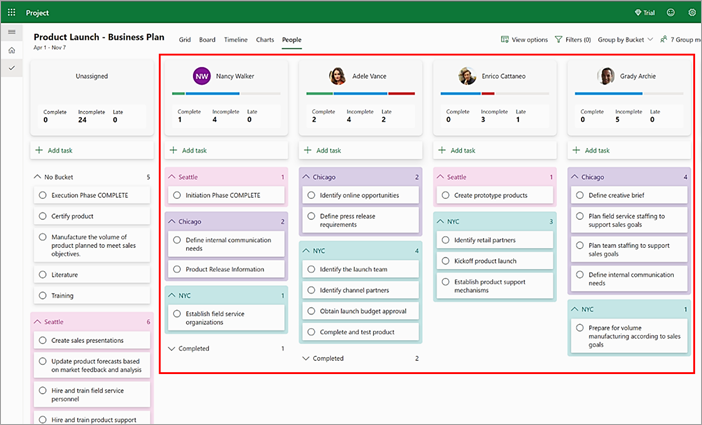702x425 pixels.
Task: Click the checkmark icon in left sidebar
Action: click(x=11, y=67)
